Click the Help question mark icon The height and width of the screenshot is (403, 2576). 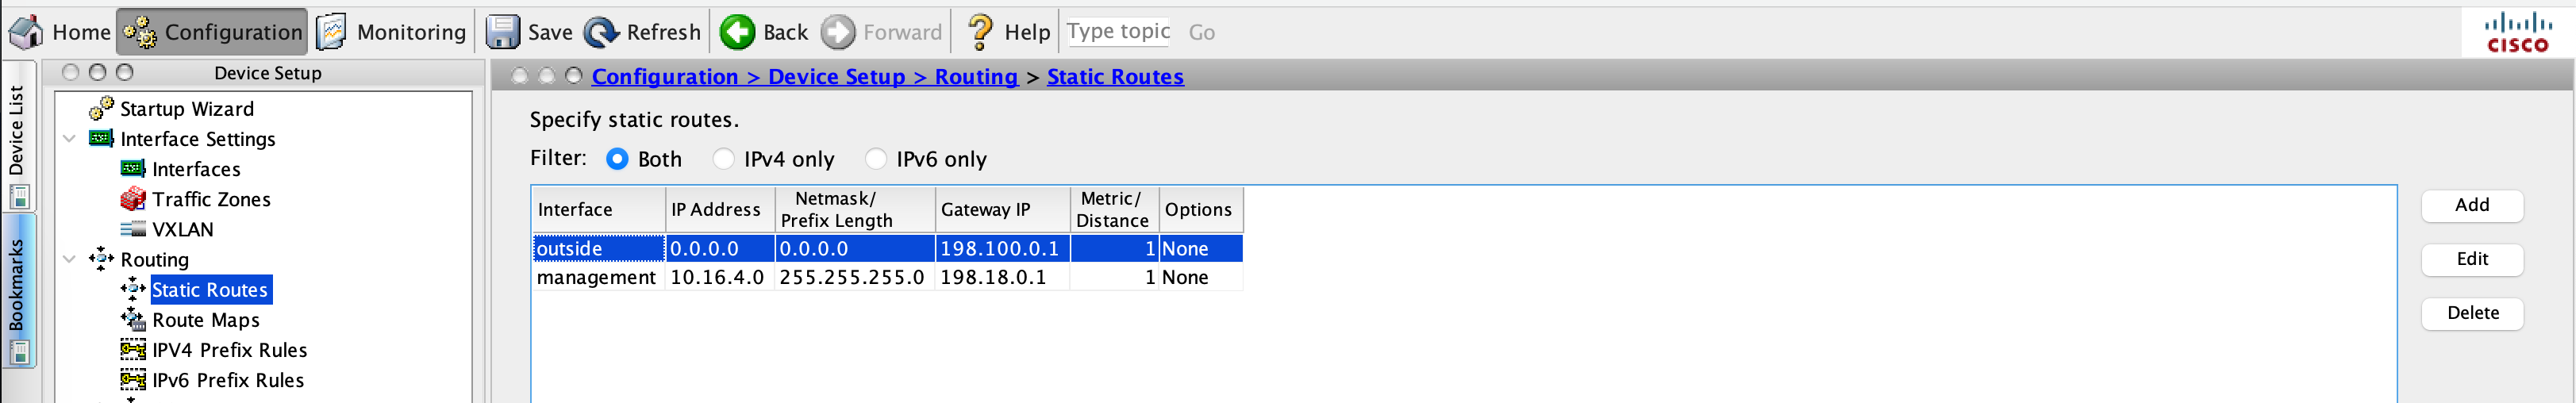[x=980, y=32]
